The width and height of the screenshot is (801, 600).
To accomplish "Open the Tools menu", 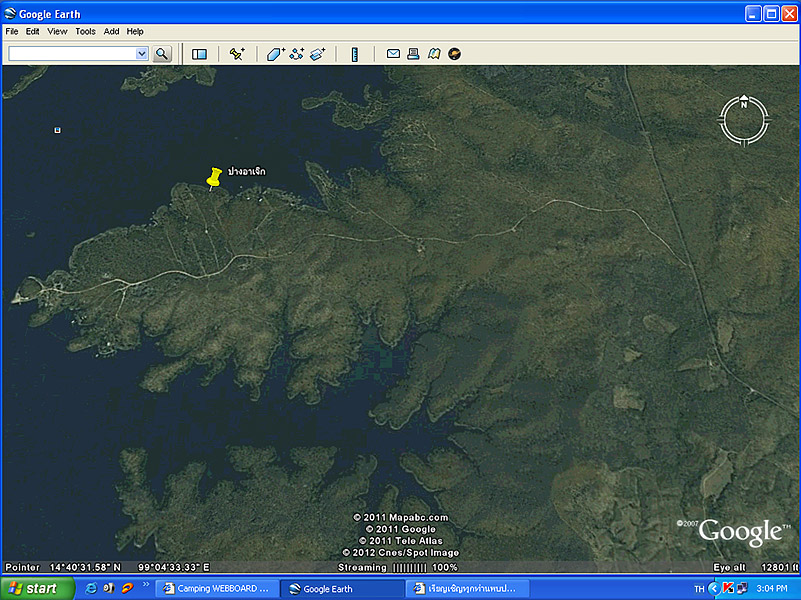I will pyautogui.click(x=85, y=32).
